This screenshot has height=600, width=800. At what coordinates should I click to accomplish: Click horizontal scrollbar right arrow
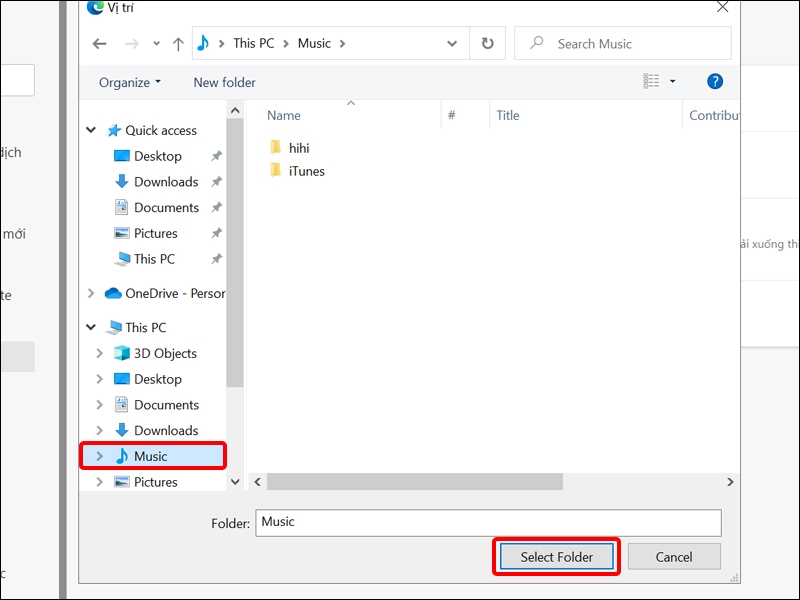point(730,482)
